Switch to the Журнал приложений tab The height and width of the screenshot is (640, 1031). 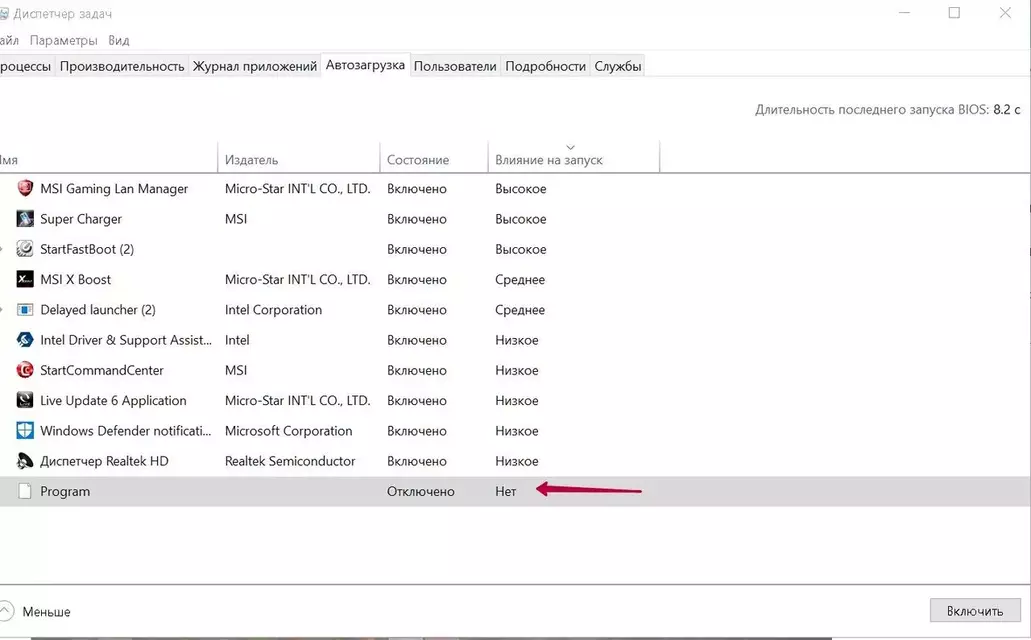[x=254, y=66]
